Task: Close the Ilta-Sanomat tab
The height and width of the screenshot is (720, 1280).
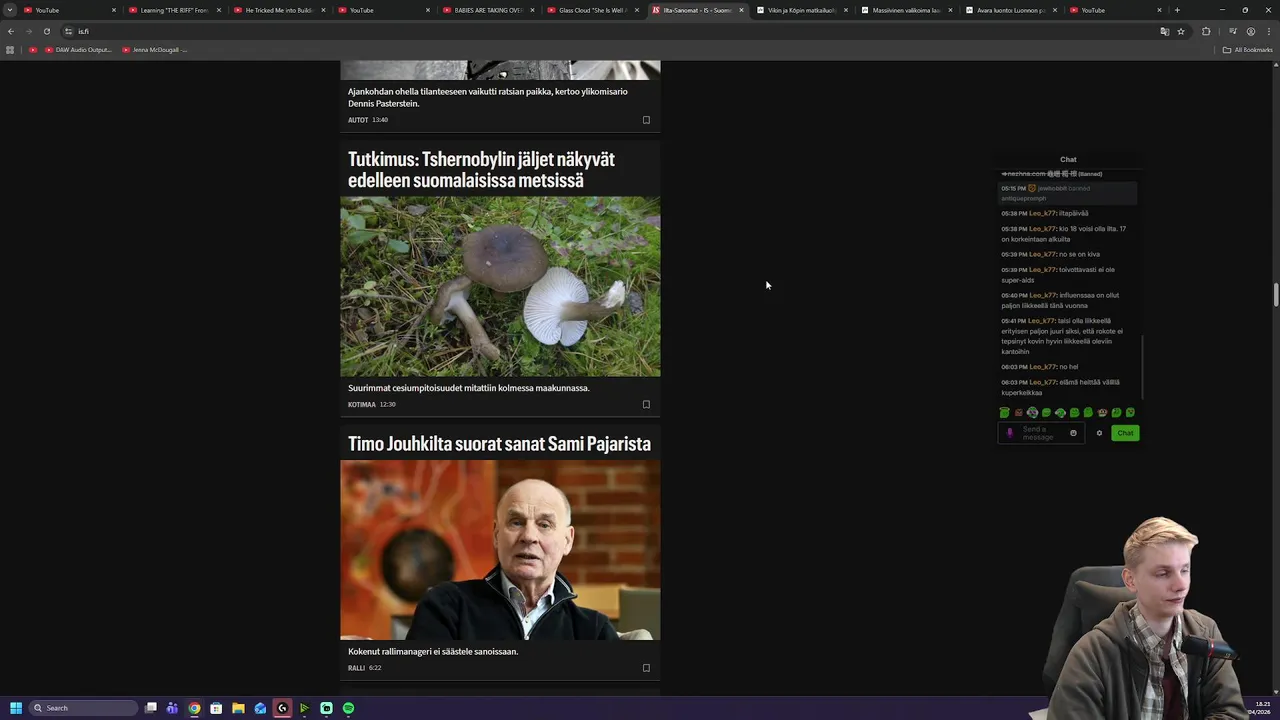Action: coord(741,10)
